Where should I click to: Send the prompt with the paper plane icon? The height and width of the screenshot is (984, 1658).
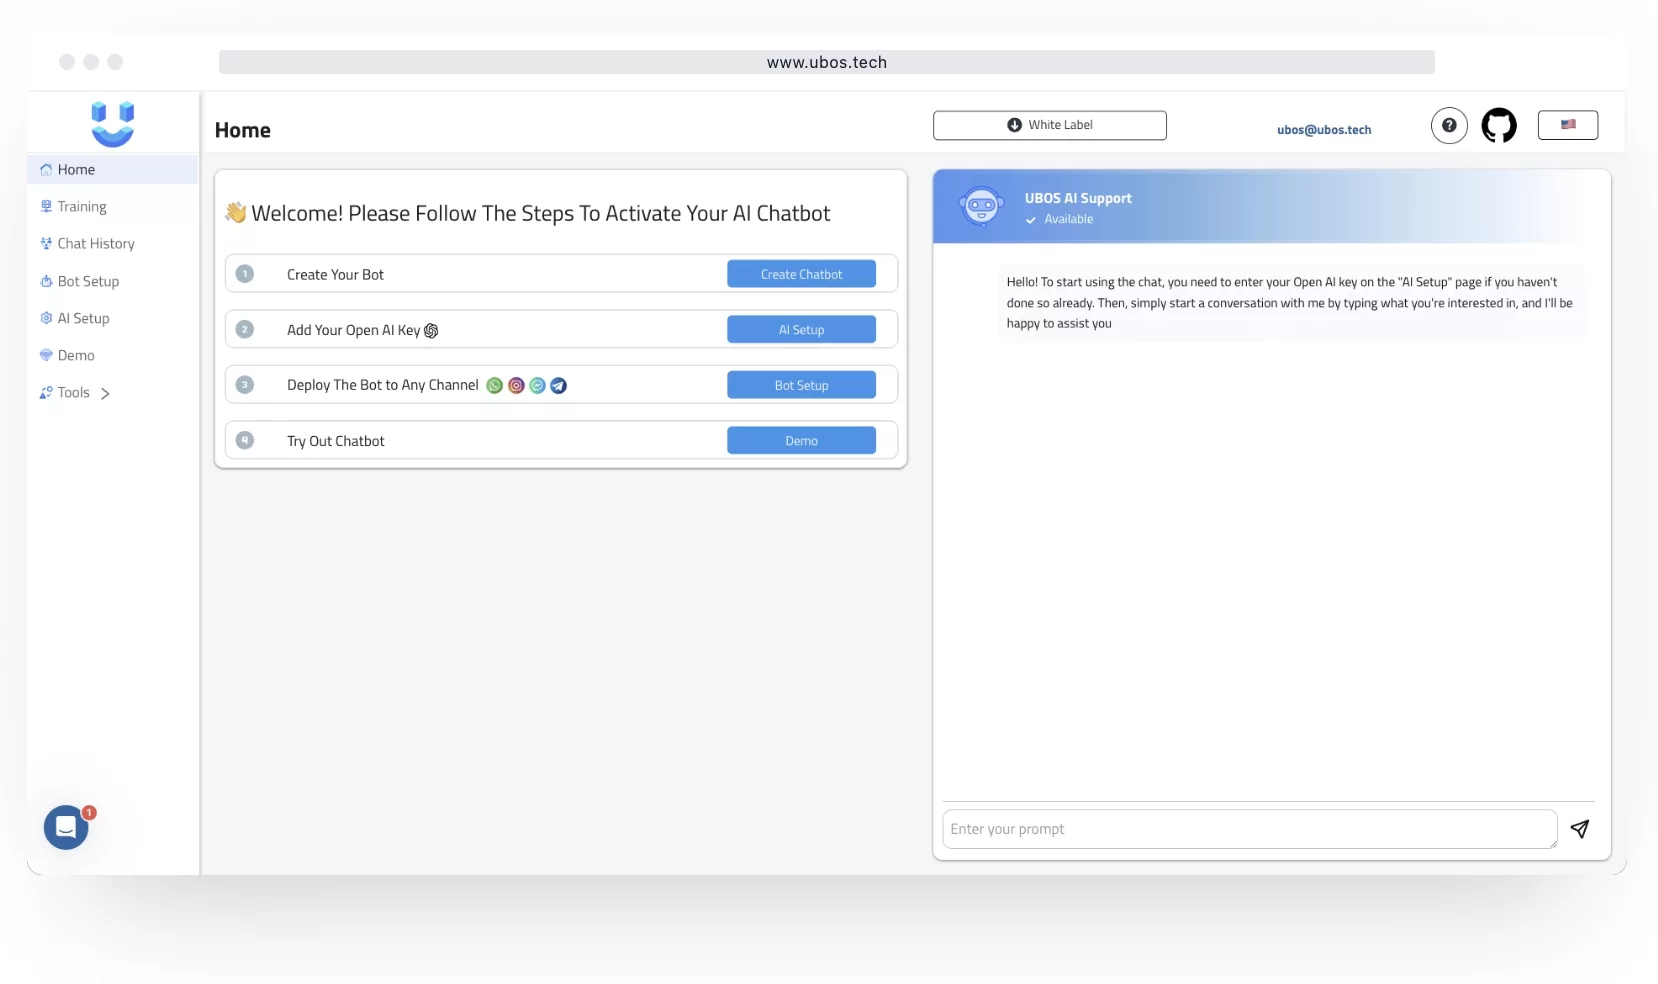[1580, 829]
